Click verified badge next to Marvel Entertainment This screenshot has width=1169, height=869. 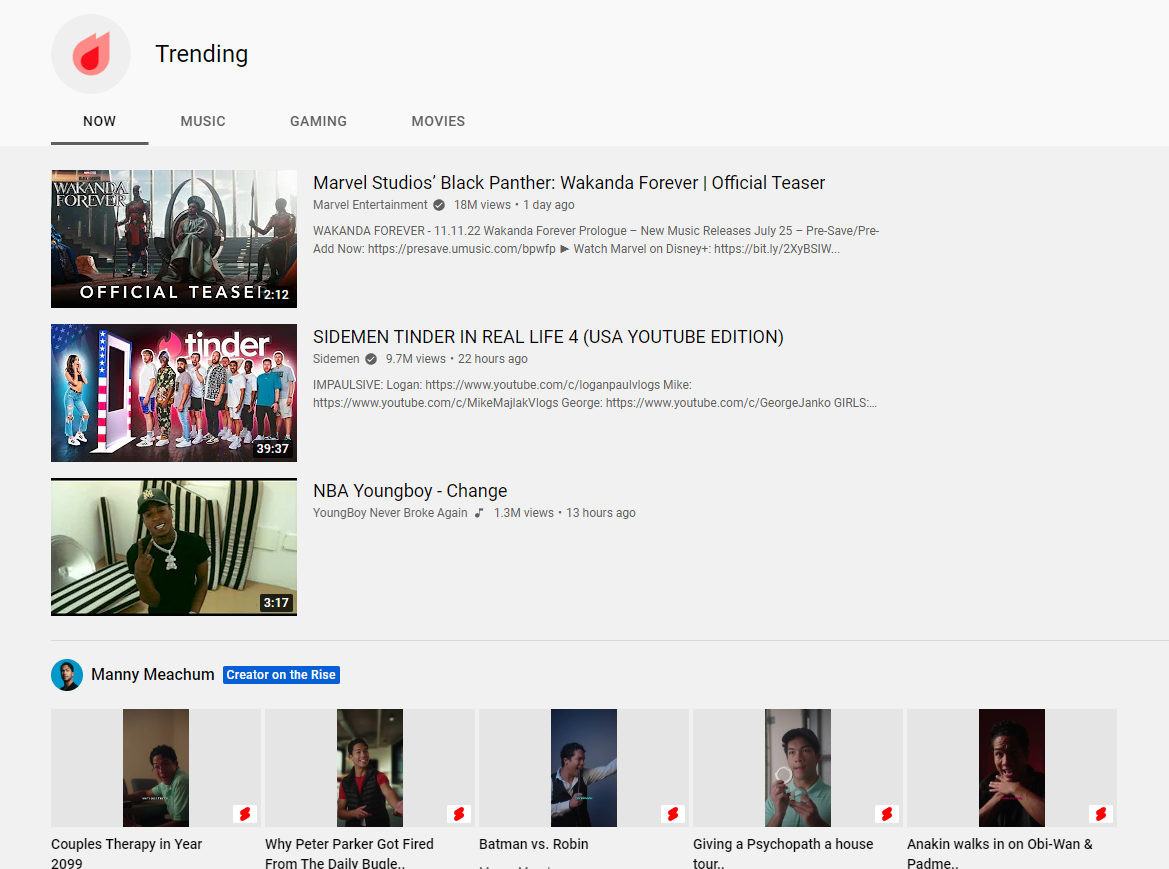point(439,205)
